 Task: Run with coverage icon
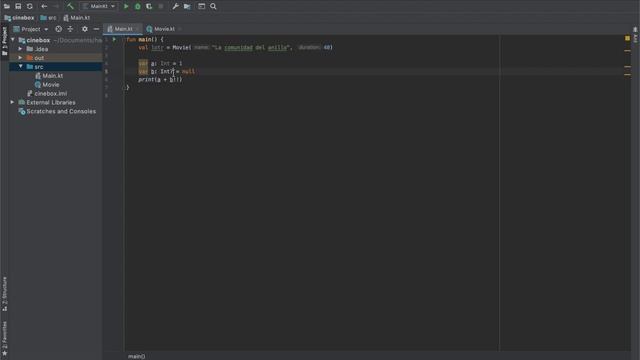tap(149, 6)
